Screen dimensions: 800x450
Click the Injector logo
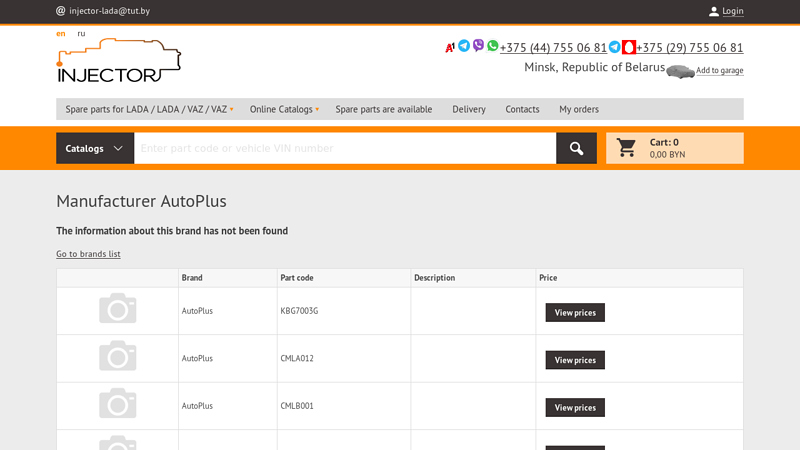[x=118, y=60]
